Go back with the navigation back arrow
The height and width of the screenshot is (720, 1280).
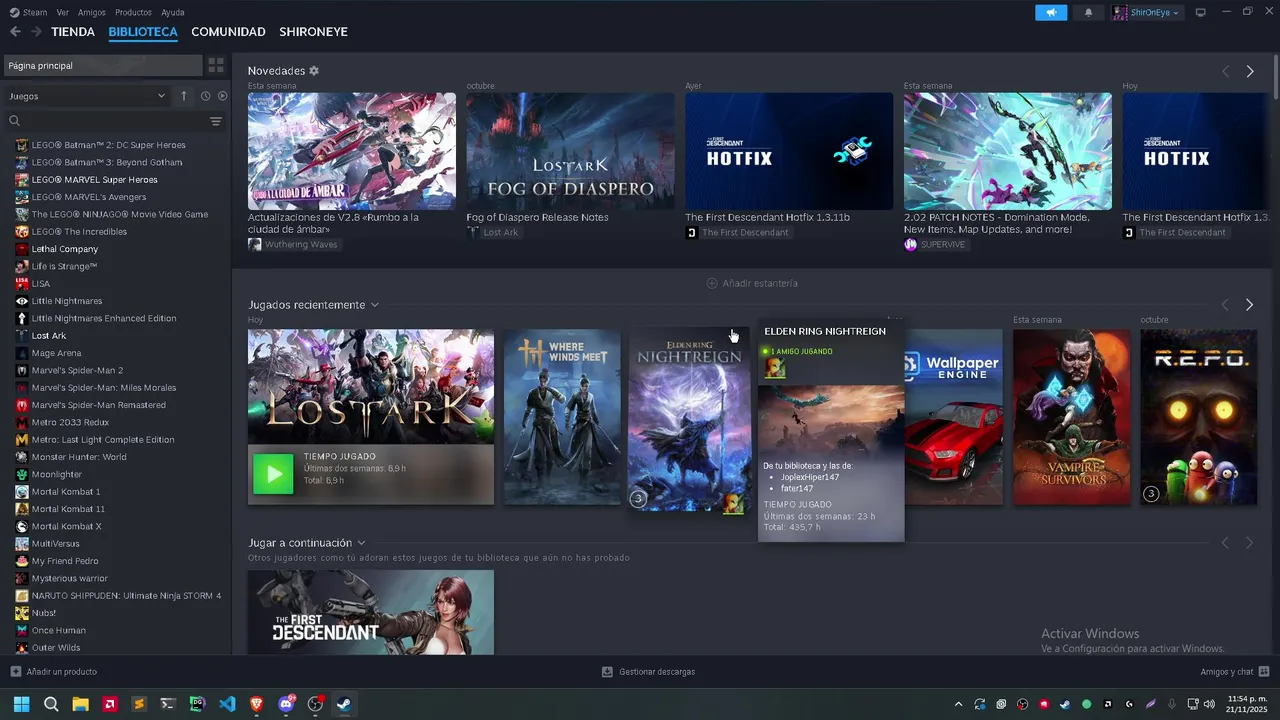coord(15,32)
